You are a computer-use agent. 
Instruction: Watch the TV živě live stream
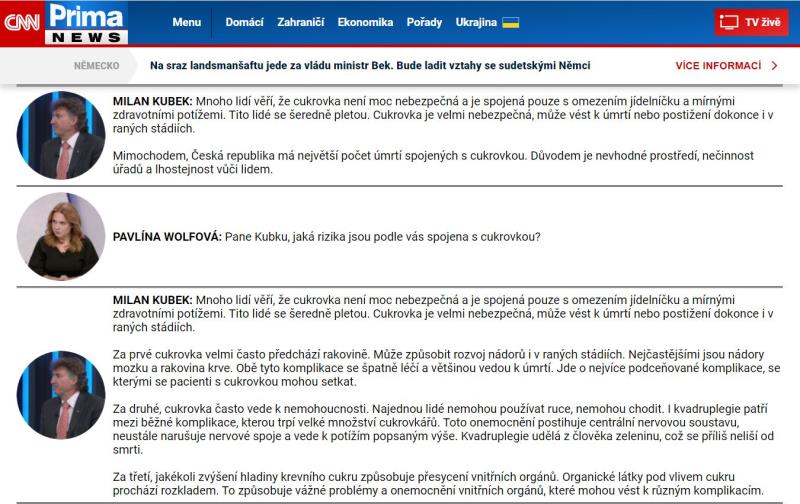[751, 22]
